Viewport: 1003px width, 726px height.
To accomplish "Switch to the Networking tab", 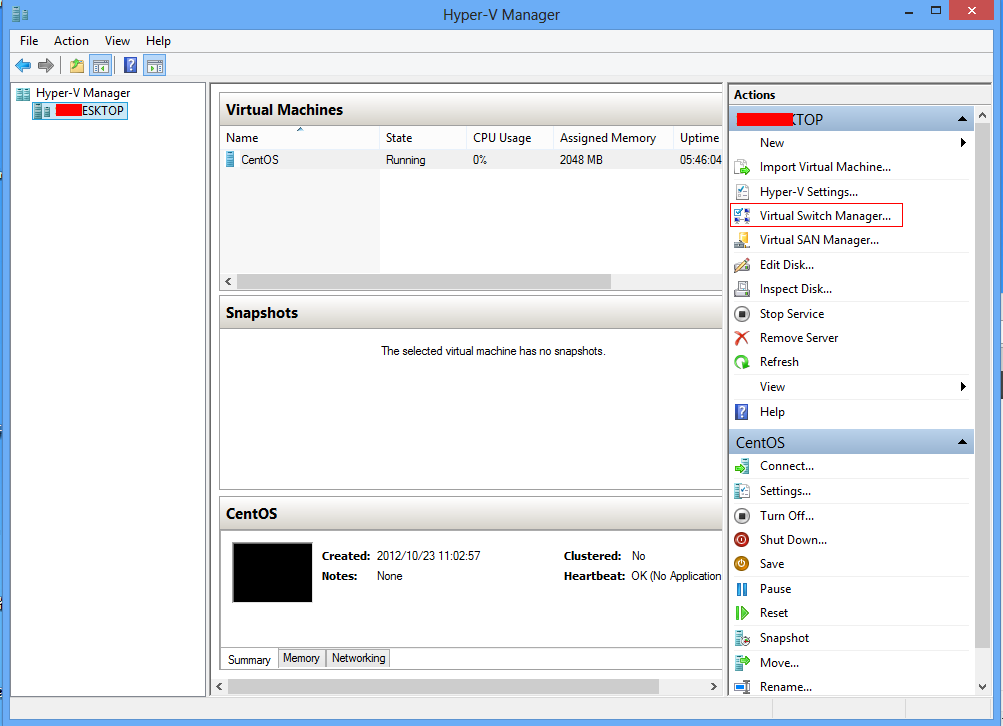I will click(358, 658).
